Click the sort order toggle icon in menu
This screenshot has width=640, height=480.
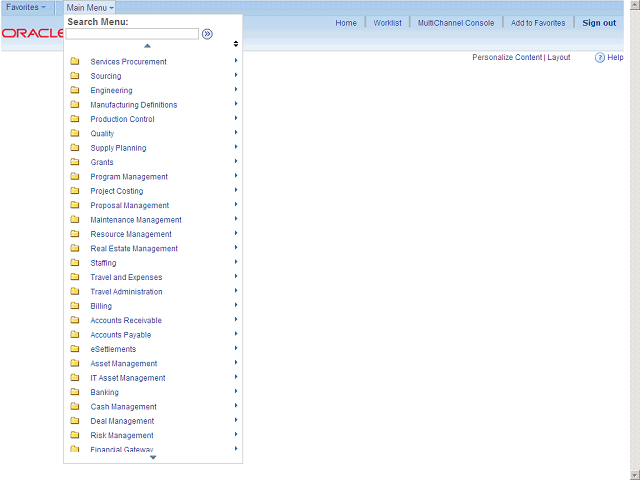point(236,44)
